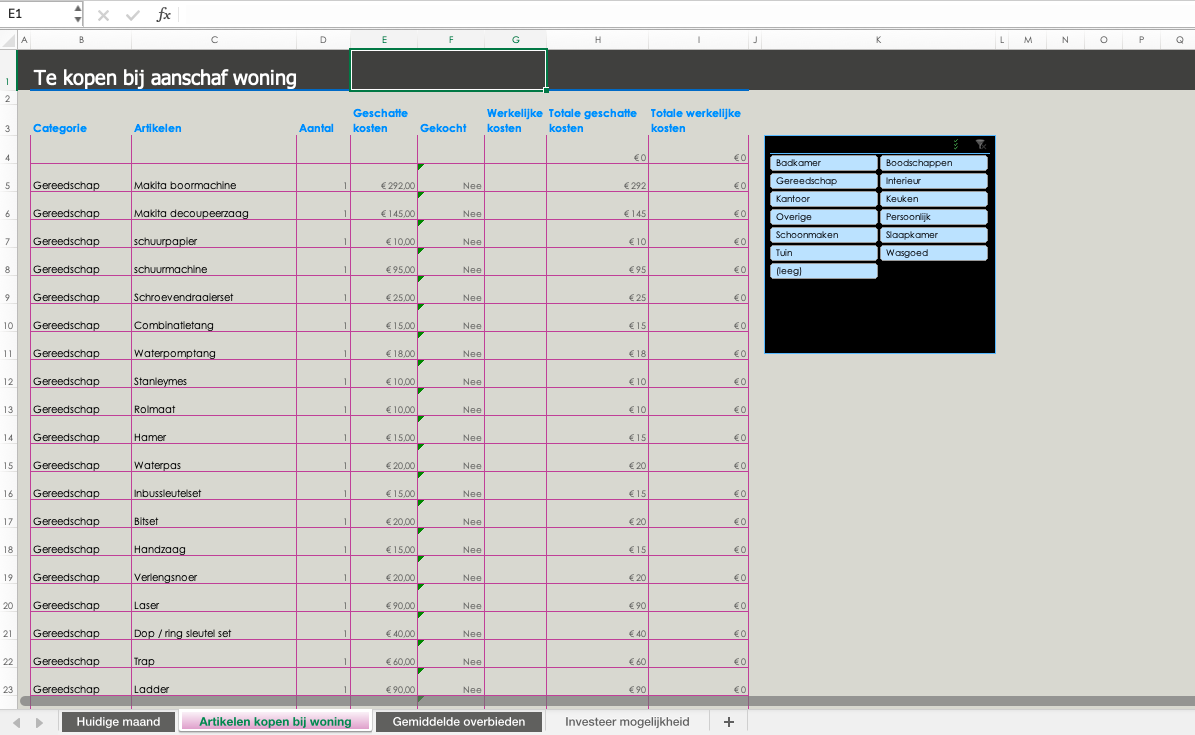Click Nee in the schuurmachine row
This screenshot has width=1195, height=735.
click(451, 262)
